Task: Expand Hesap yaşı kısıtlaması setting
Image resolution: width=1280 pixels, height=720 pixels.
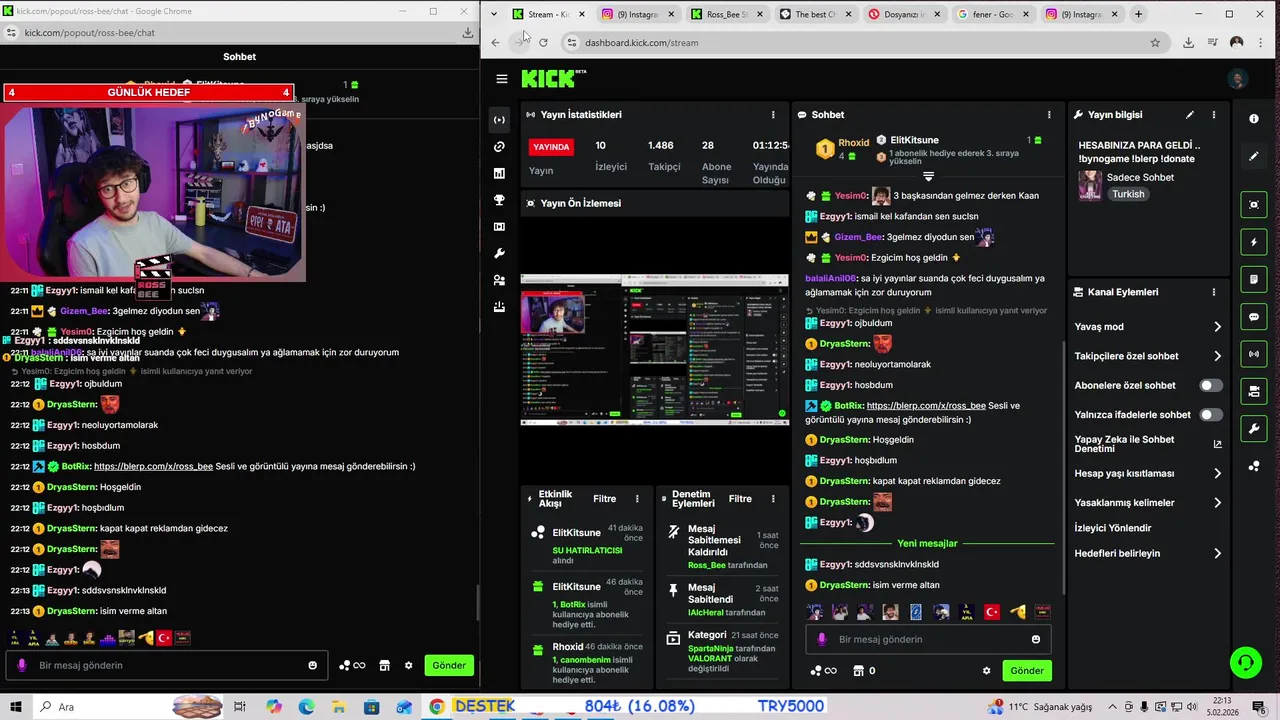Action: coord(1148,473)
